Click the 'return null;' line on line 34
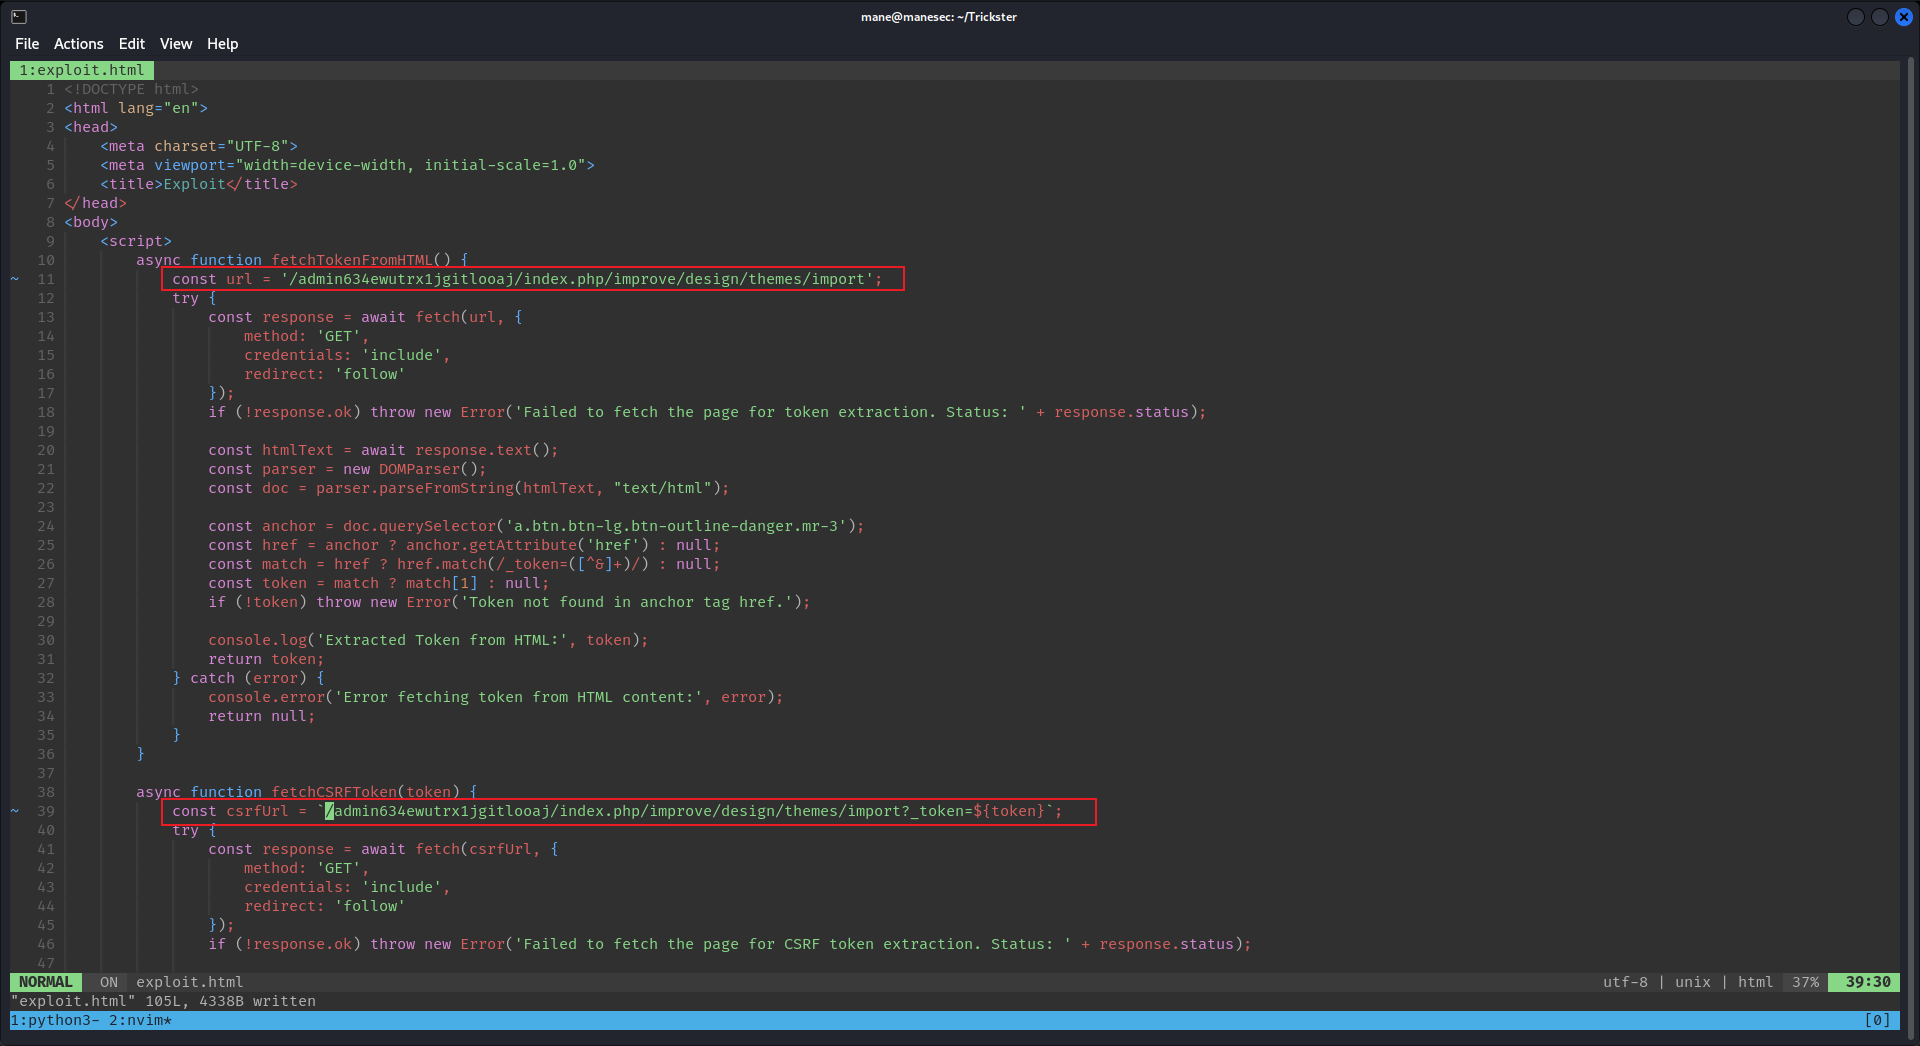 [x=262, y=716]
